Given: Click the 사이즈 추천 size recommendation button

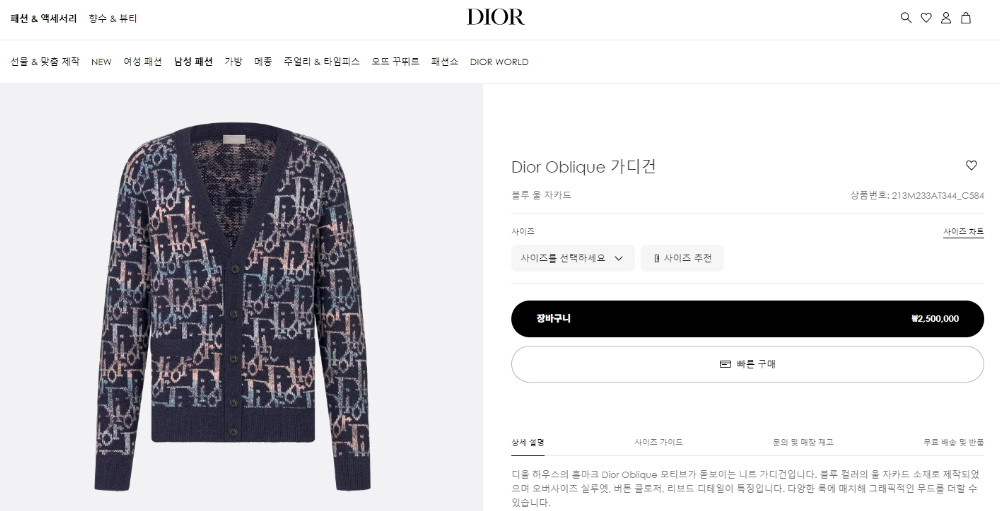Looking at the screenshot, I should [682, 258].
